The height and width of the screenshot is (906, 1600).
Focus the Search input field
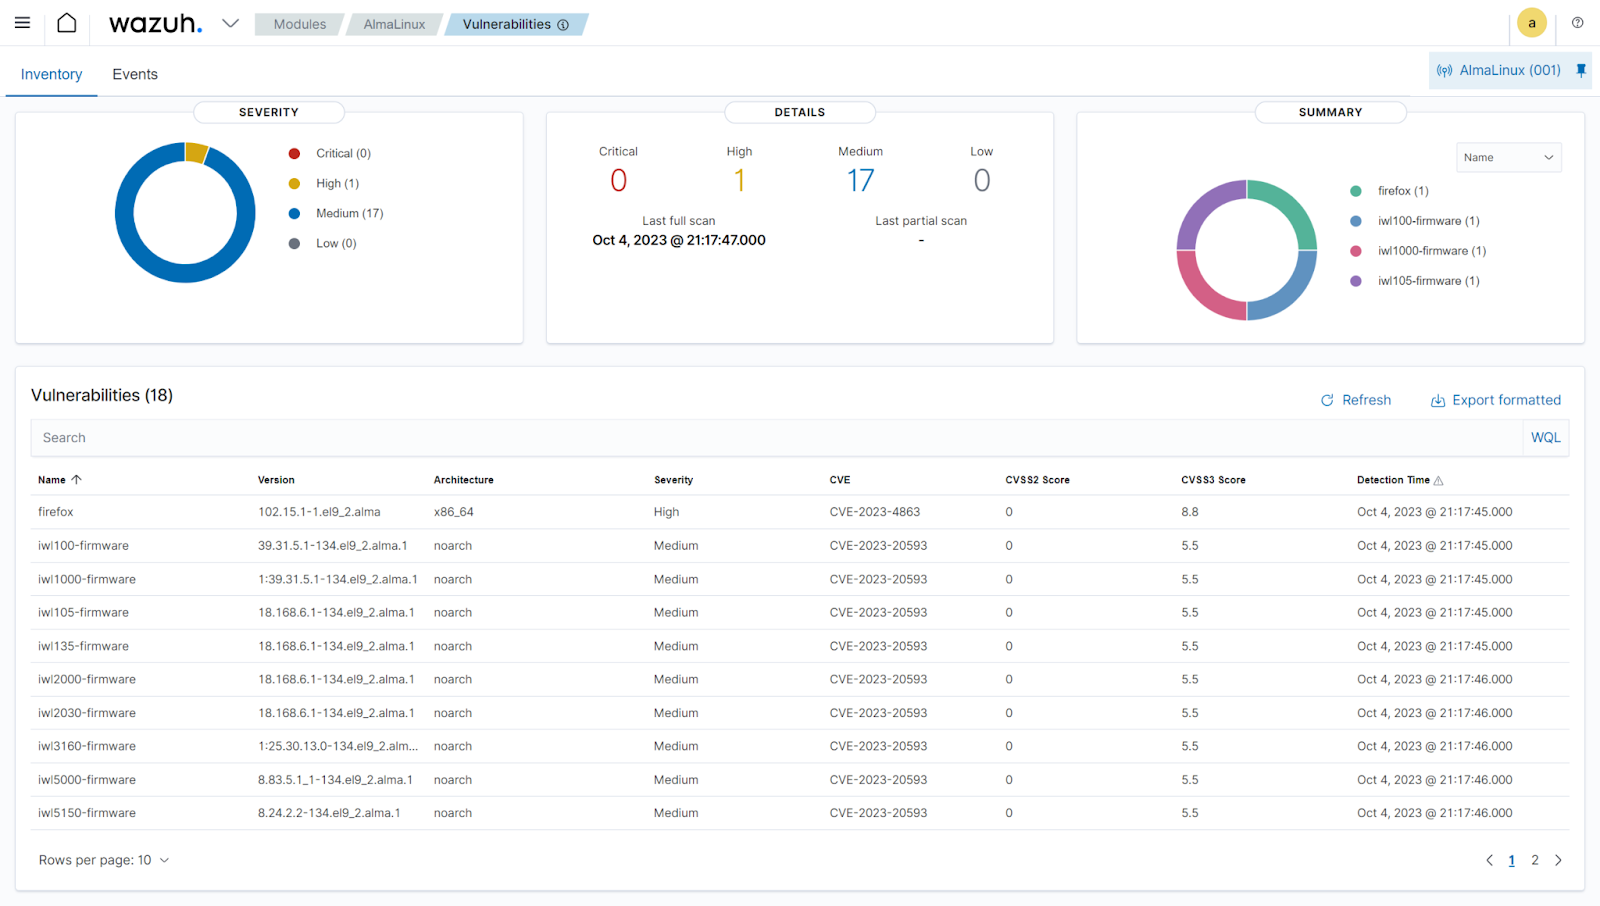(x=776, y=438)
